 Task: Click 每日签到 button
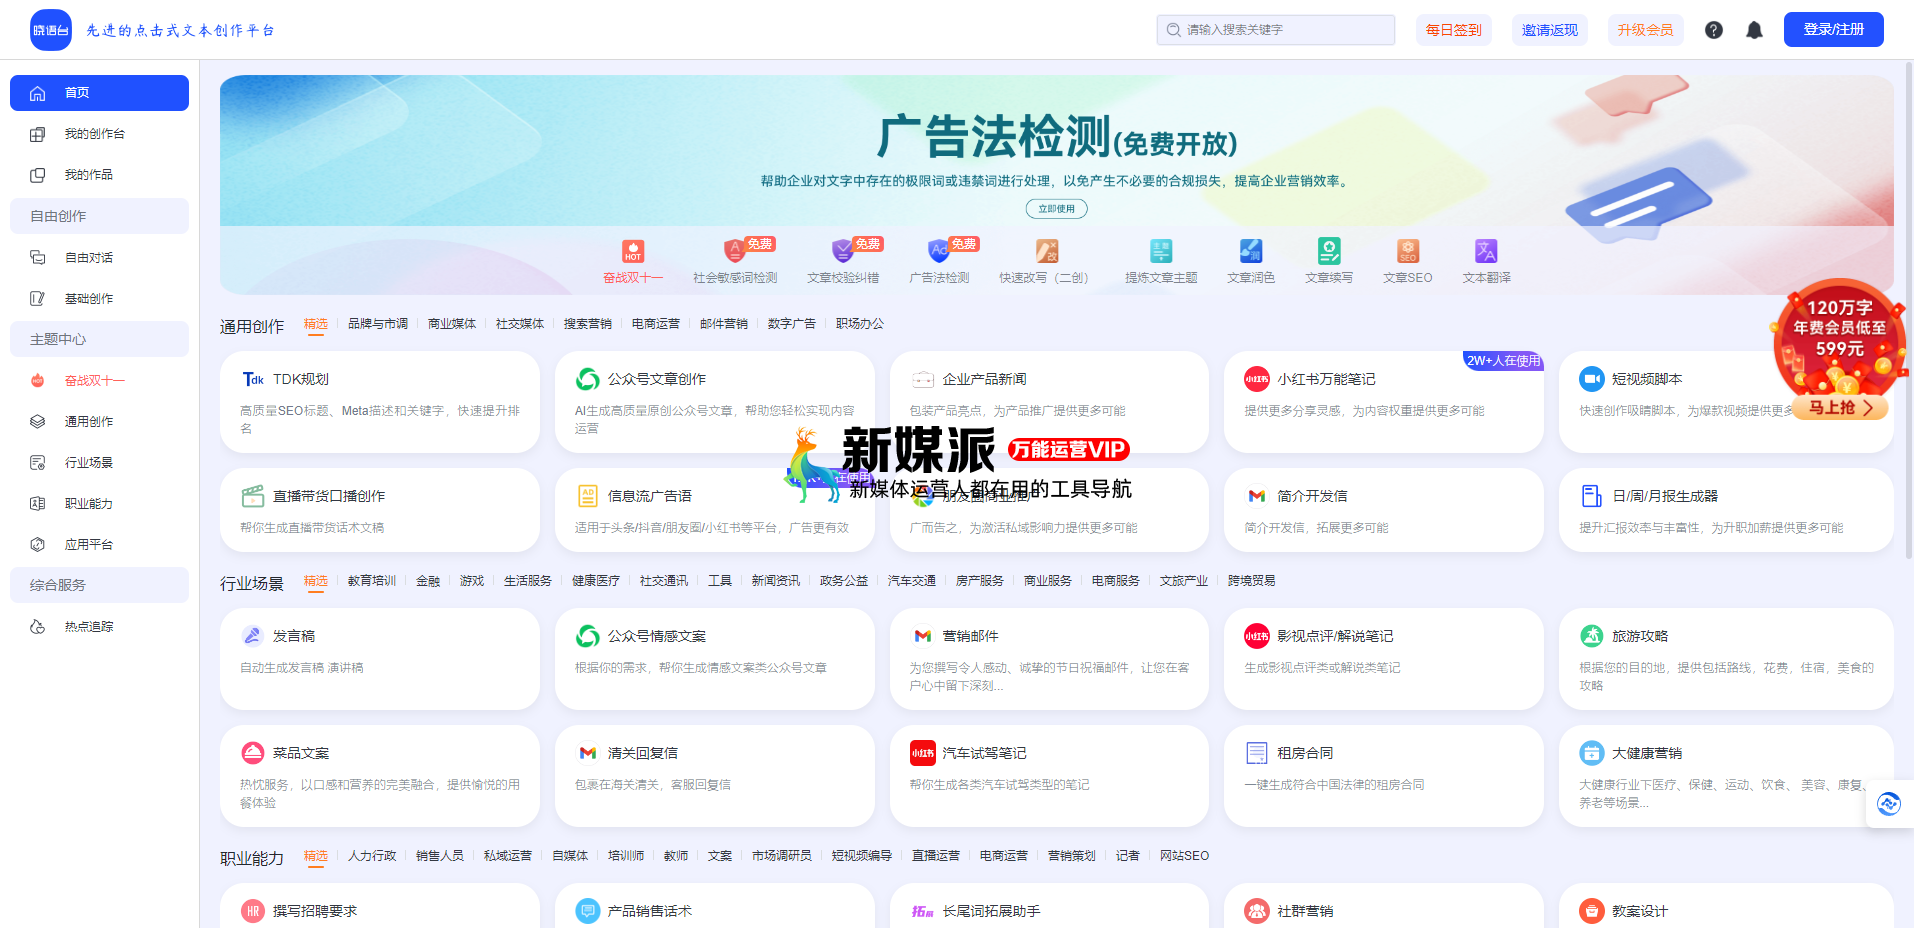(1453, 30)
